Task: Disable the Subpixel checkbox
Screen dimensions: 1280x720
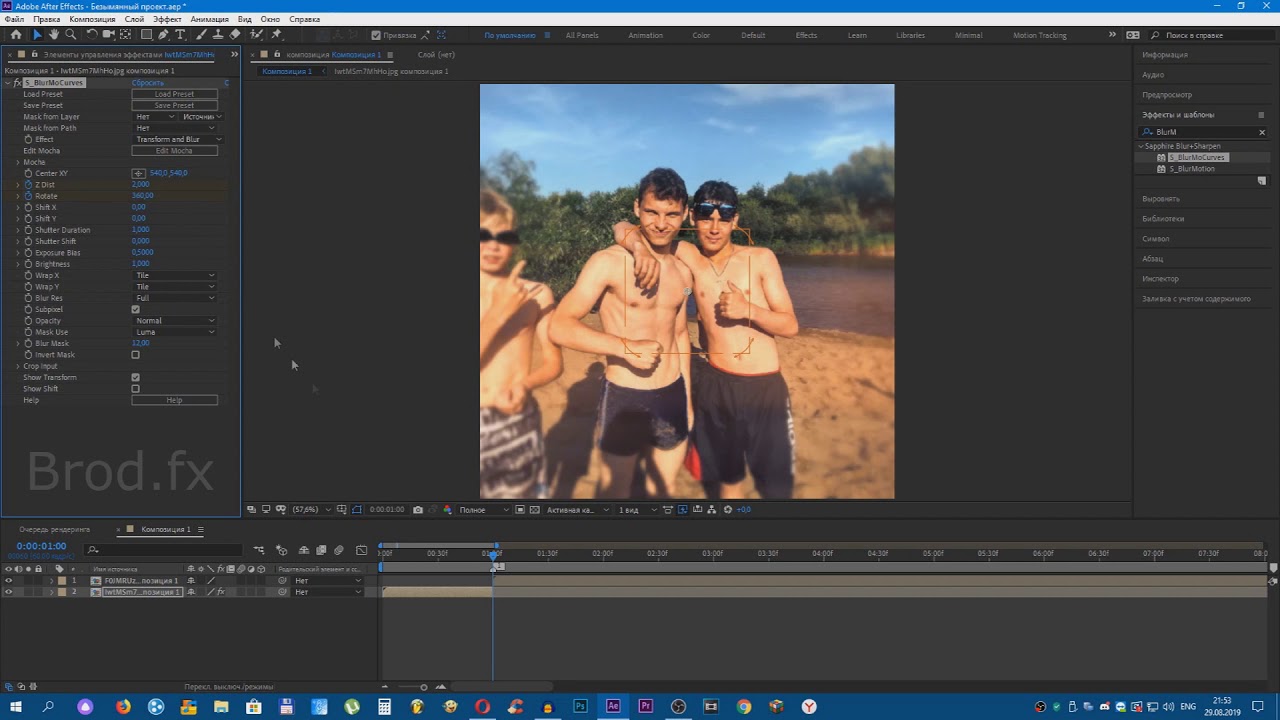Action: (136, 309)
